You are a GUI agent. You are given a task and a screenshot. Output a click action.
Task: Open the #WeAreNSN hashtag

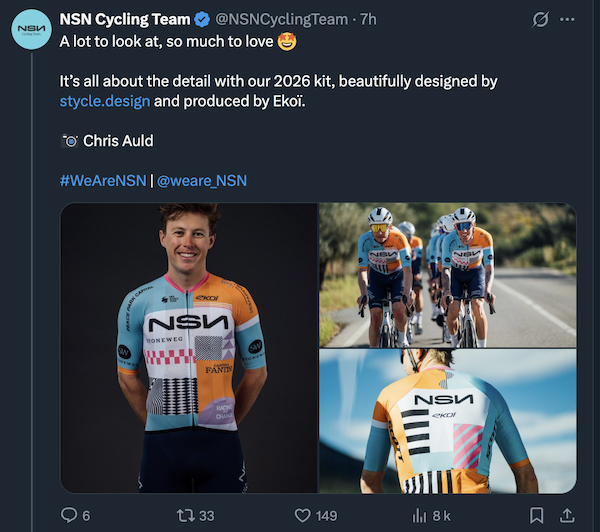coord(102,180)
